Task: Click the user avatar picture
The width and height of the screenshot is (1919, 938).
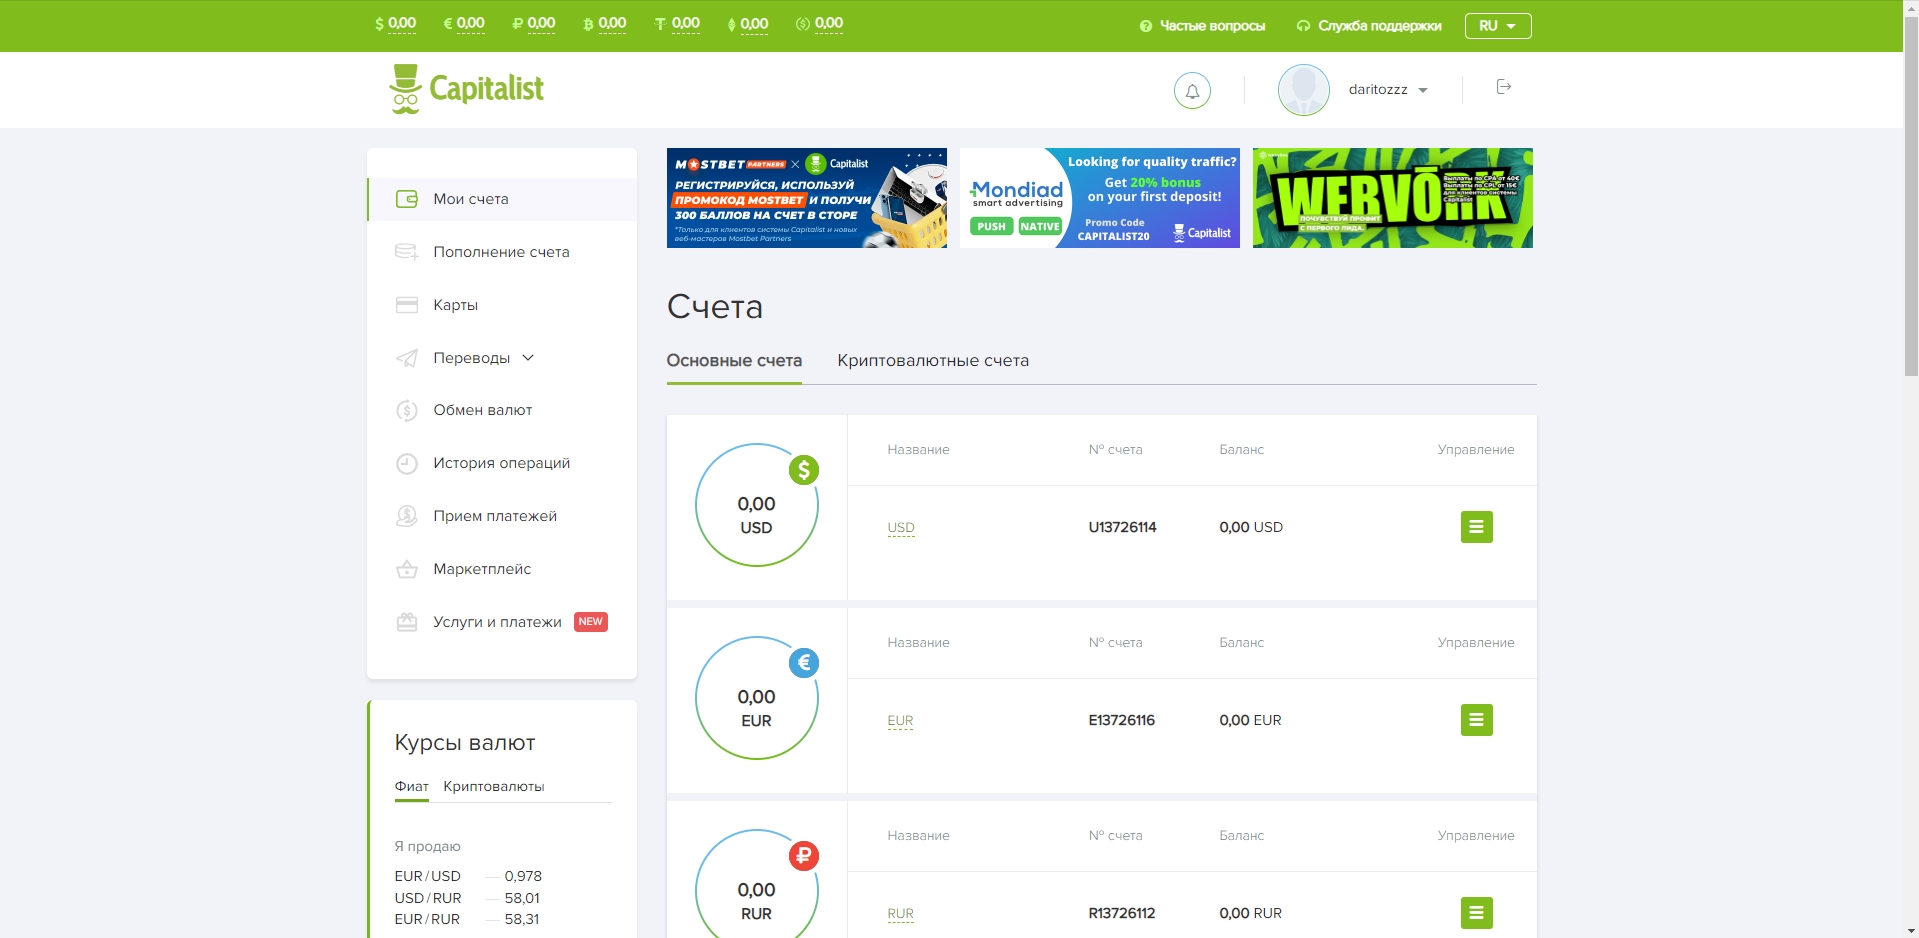Action: coord(1303,90)
